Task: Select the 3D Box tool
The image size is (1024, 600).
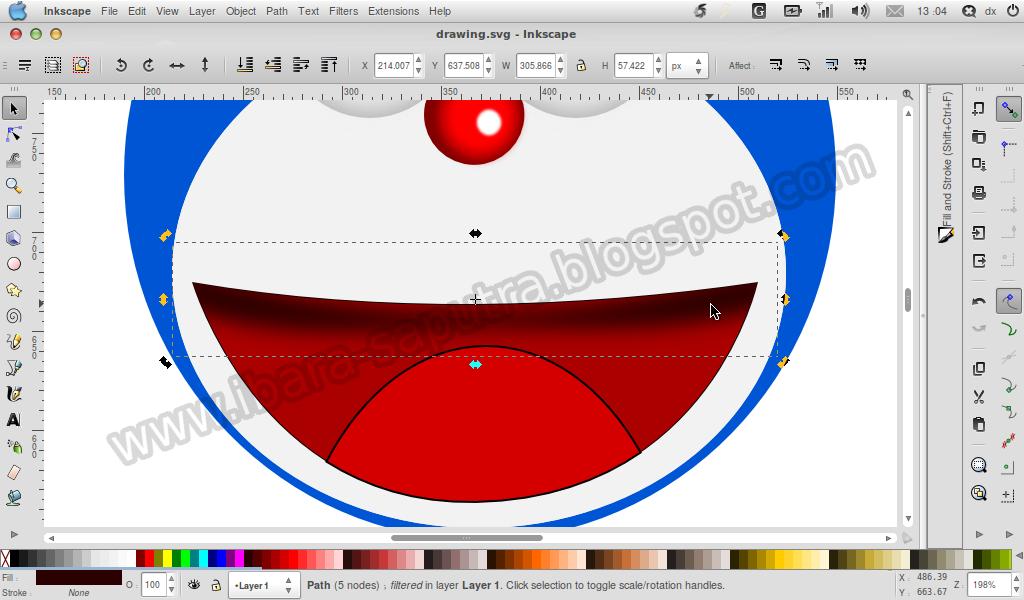Action: point(14,238)
